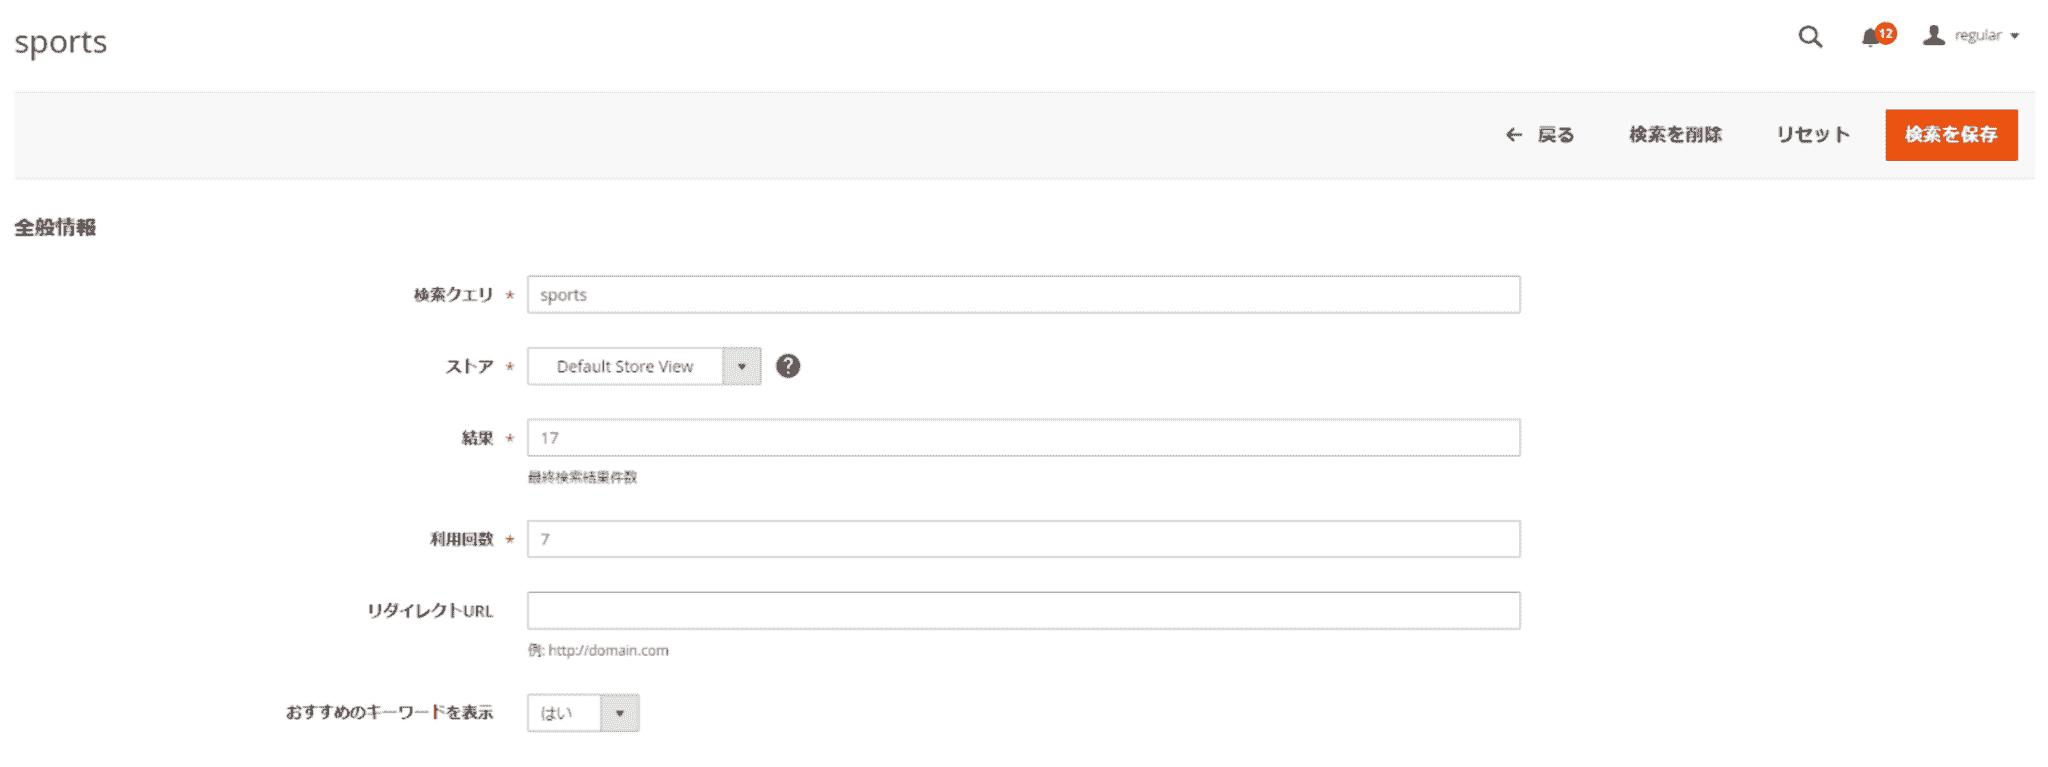Click into the 結果 number field
Screen dimensions: 2048x767
coord(1023,438)
